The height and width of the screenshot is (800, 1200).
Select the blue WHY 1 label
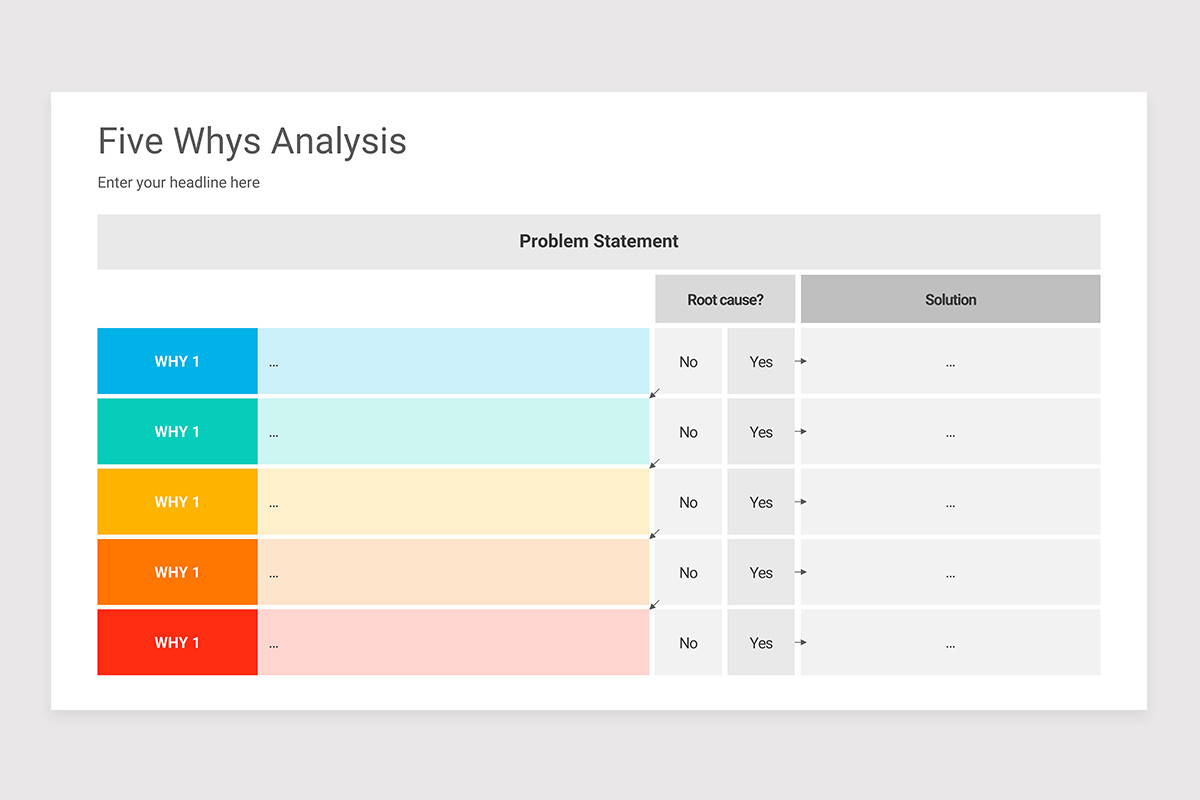click(x=177, y=361)
